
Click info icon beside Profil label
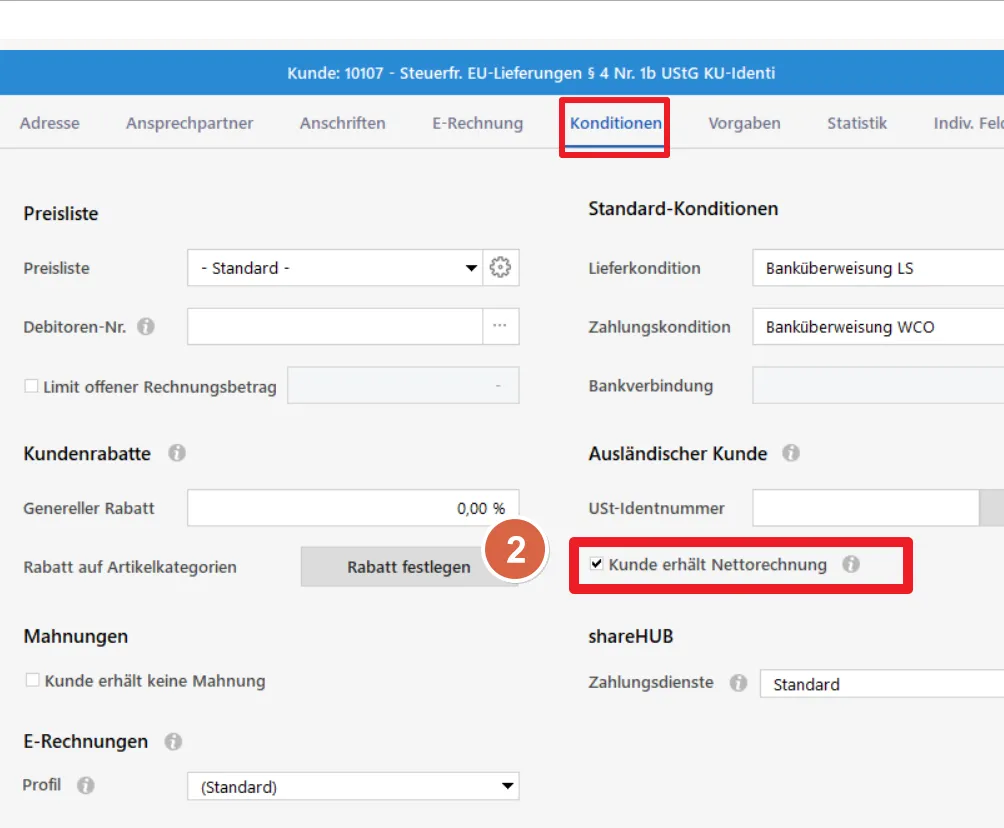tap(86, 786)
